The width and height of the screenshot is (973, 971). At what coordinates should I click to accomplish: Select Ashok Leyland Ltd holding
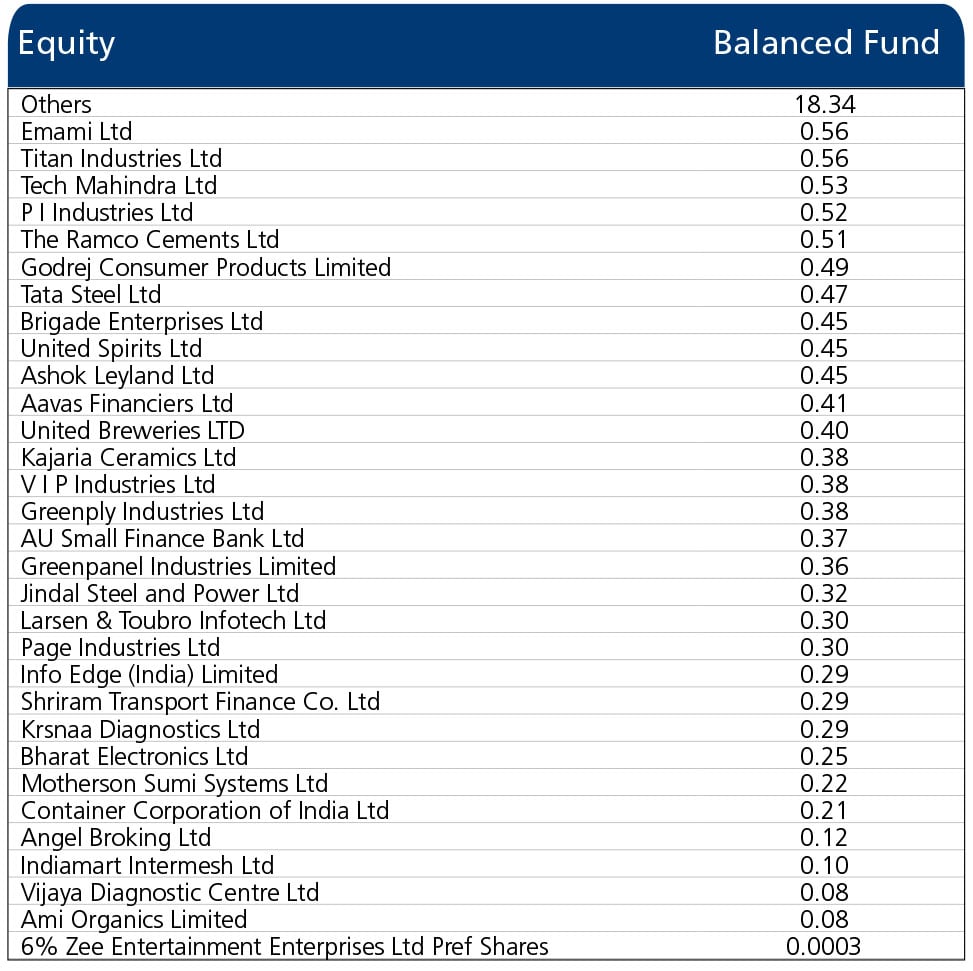coord(118,376)
